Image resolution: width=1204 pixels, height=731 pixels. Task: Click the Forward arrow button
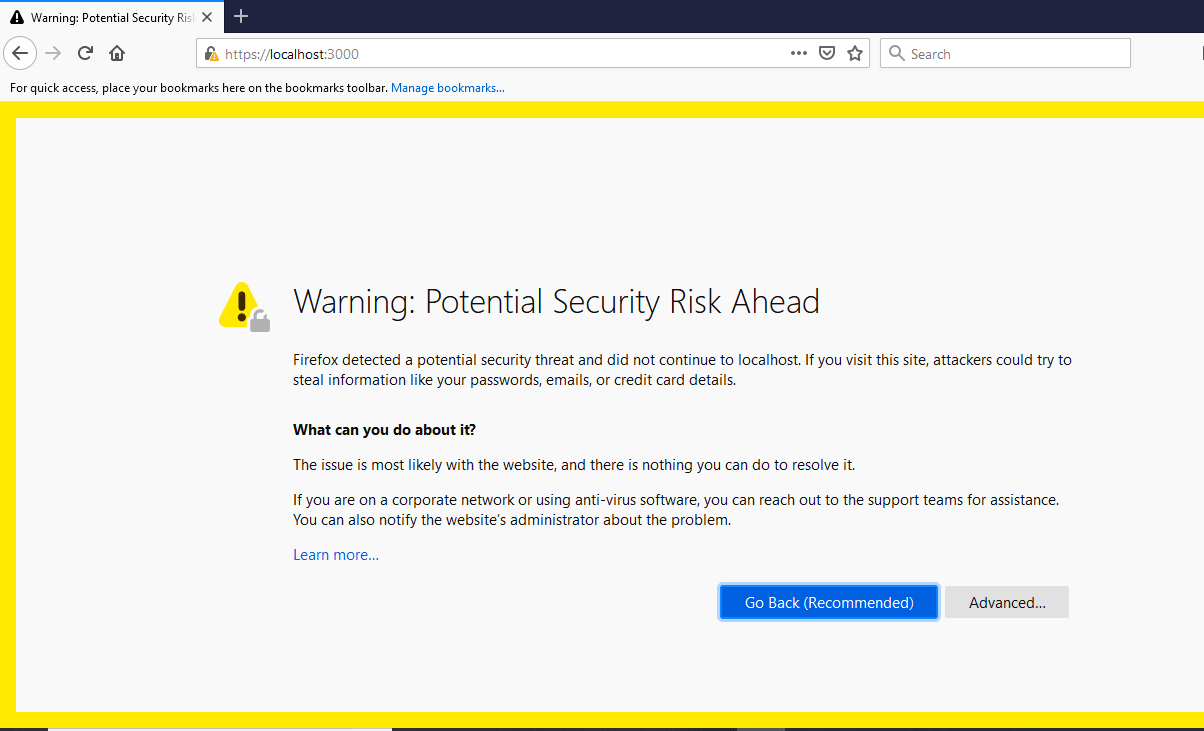point(54,53)
